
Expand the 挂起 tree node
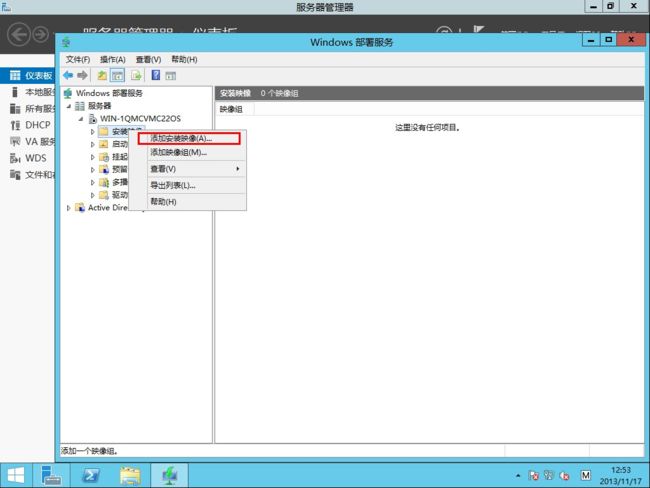pyautogui.click(x=92, y=157)
